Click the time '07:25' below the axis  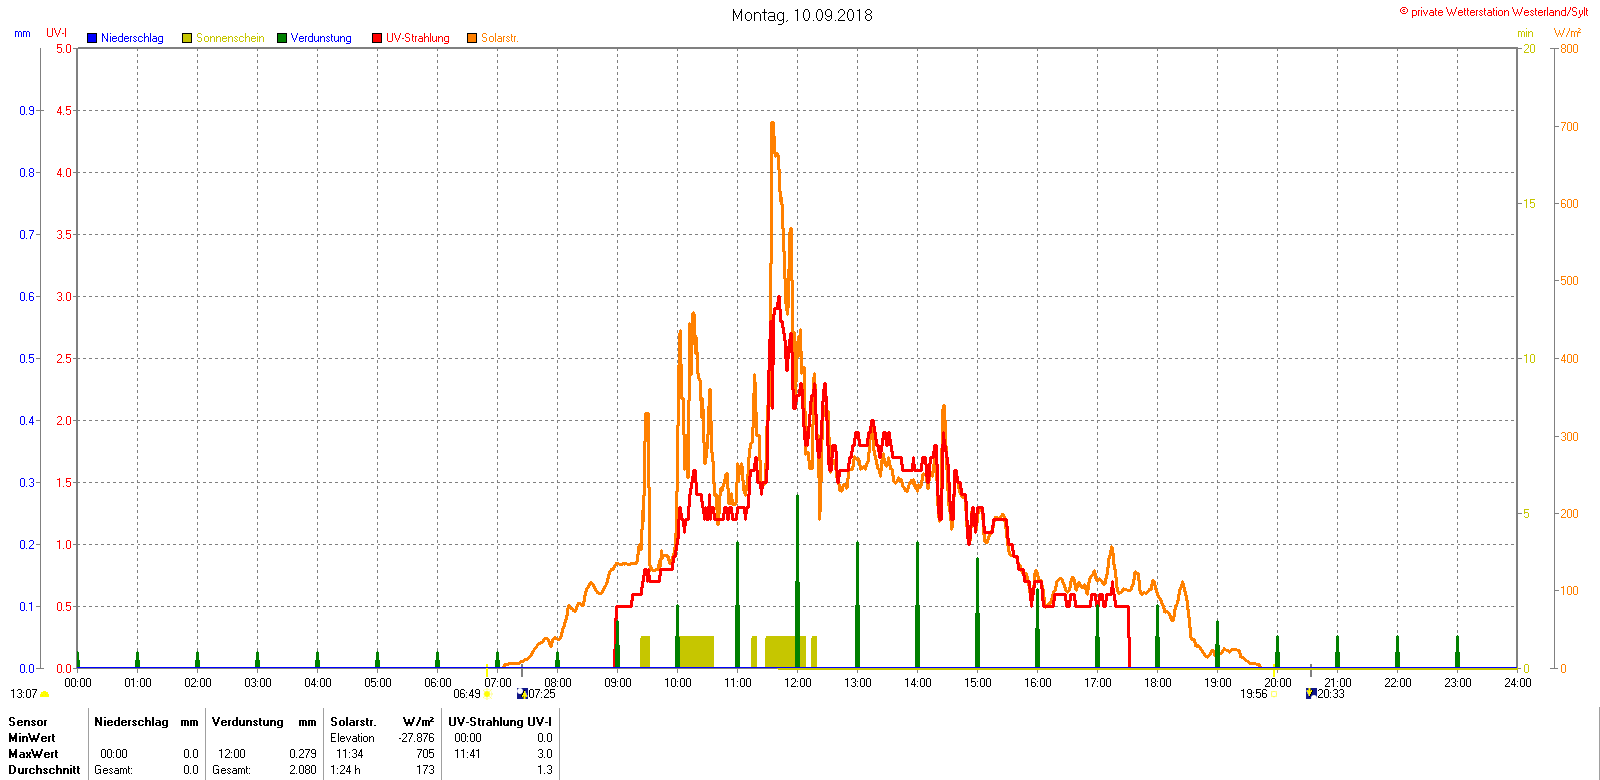pos(542,694)
